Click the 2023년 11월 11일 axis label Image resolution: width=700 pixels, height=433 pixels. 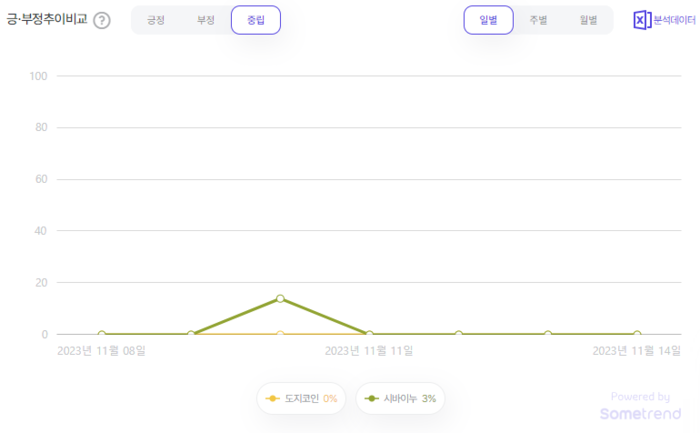(369, 351)
